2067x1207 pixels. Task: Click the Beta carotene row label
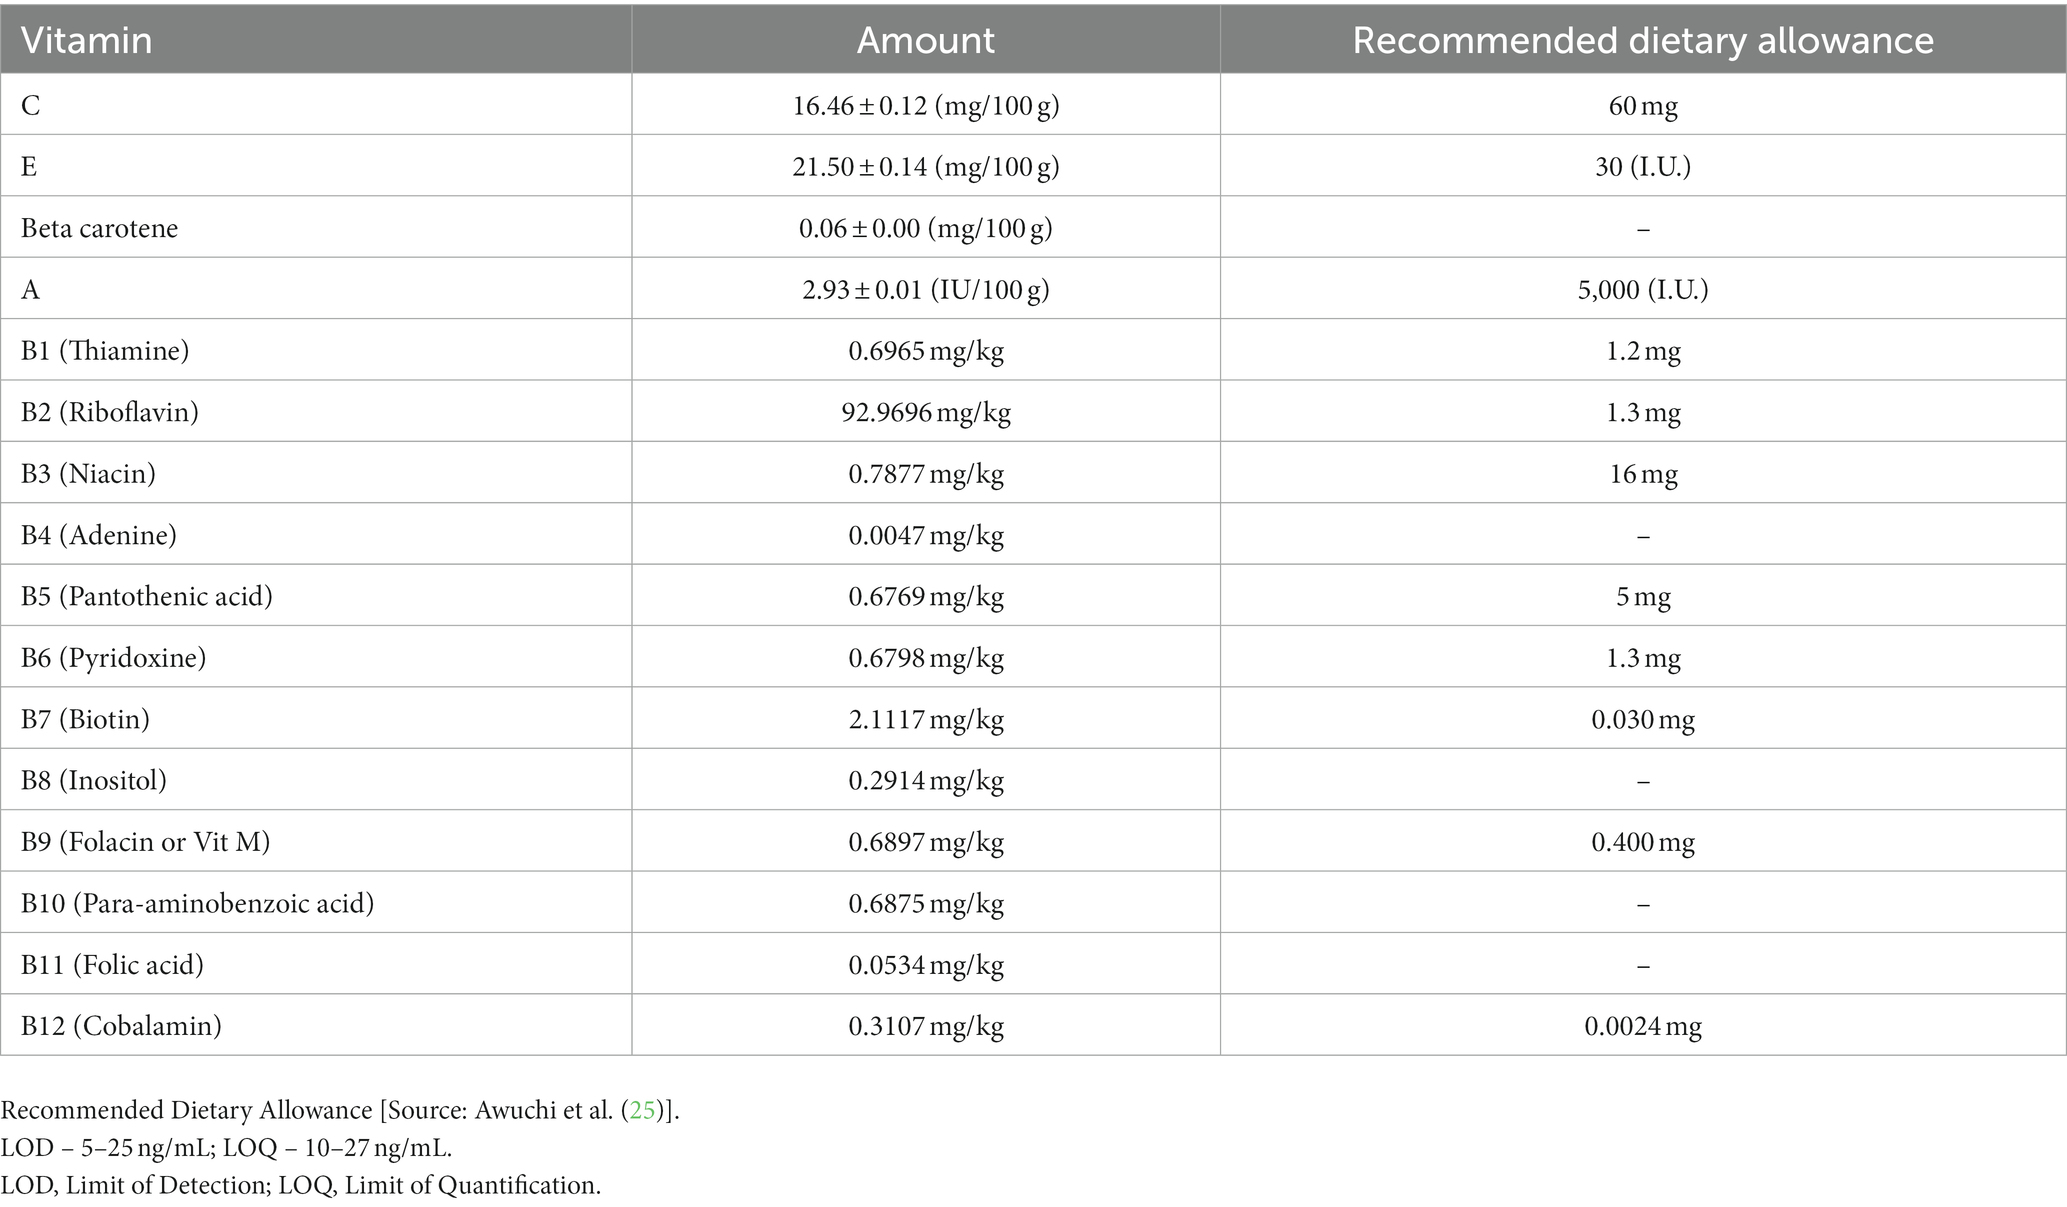click(x=100, y=228)
